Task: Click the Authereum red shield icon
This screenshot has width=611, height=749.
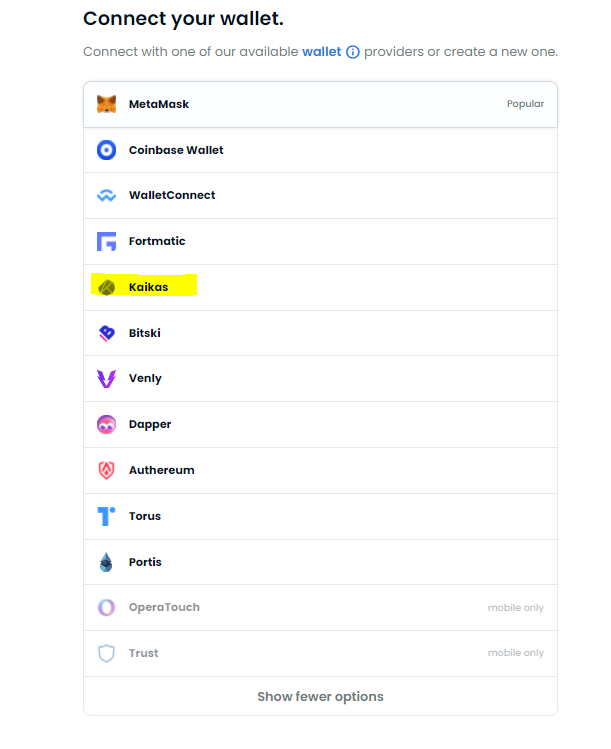Action: coord(106,470)
